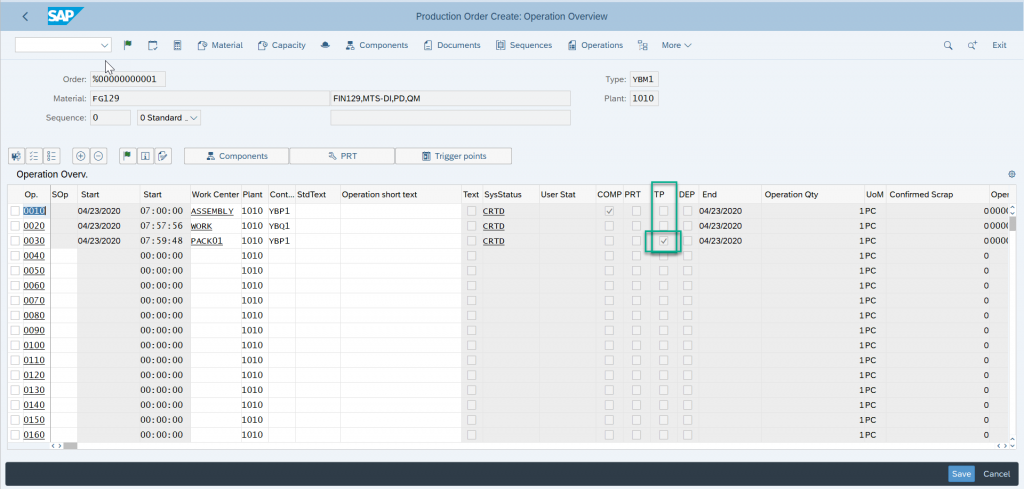The image size is (1024, 489).
Task: Open operation 0020 link
Action: [35, 226]
